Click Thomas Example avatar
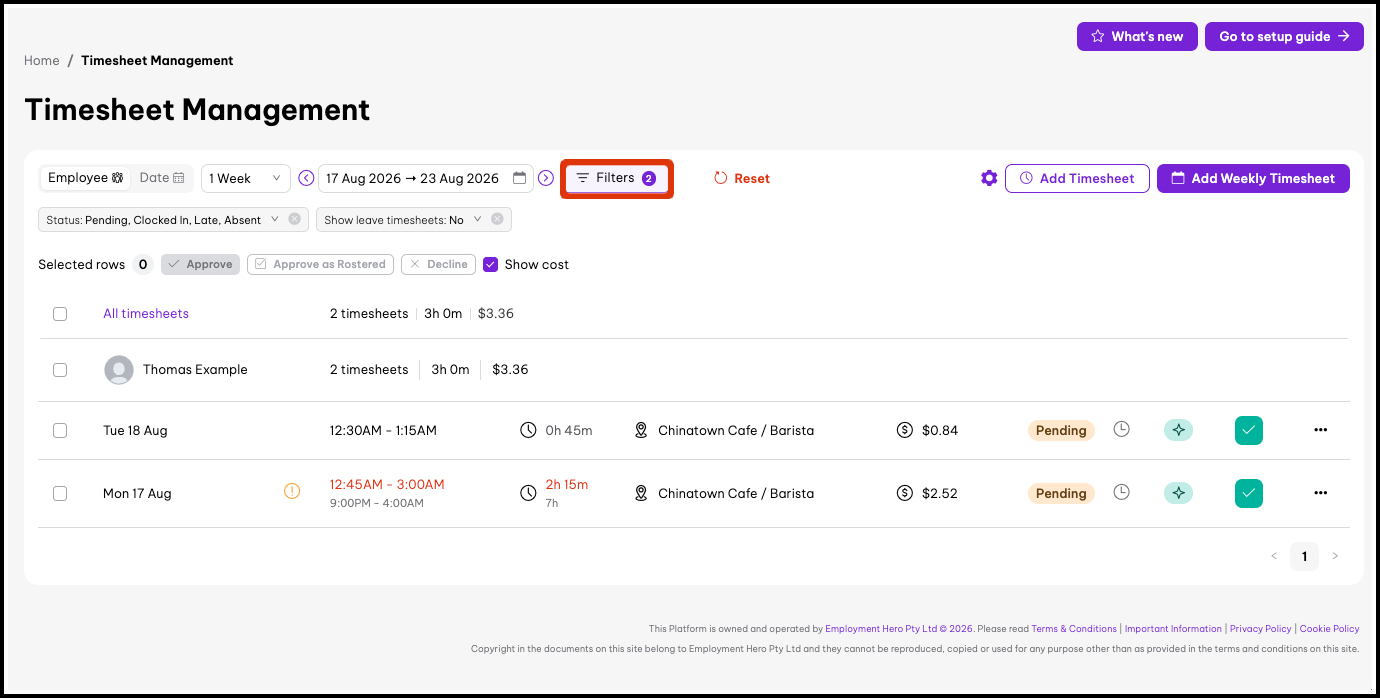 click(119, 370)
